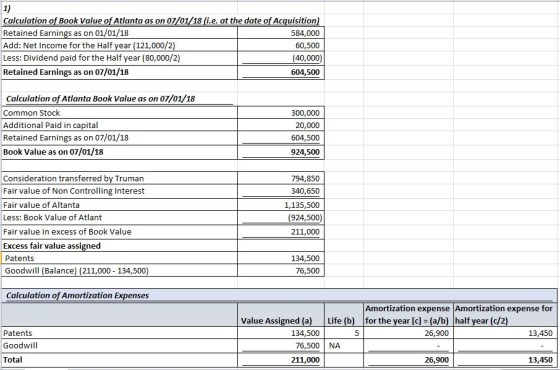The height and width of the screenshot is (370, 560).
Task: Click the bold 211,000 in Total row
Action: [x=281, y=360]
